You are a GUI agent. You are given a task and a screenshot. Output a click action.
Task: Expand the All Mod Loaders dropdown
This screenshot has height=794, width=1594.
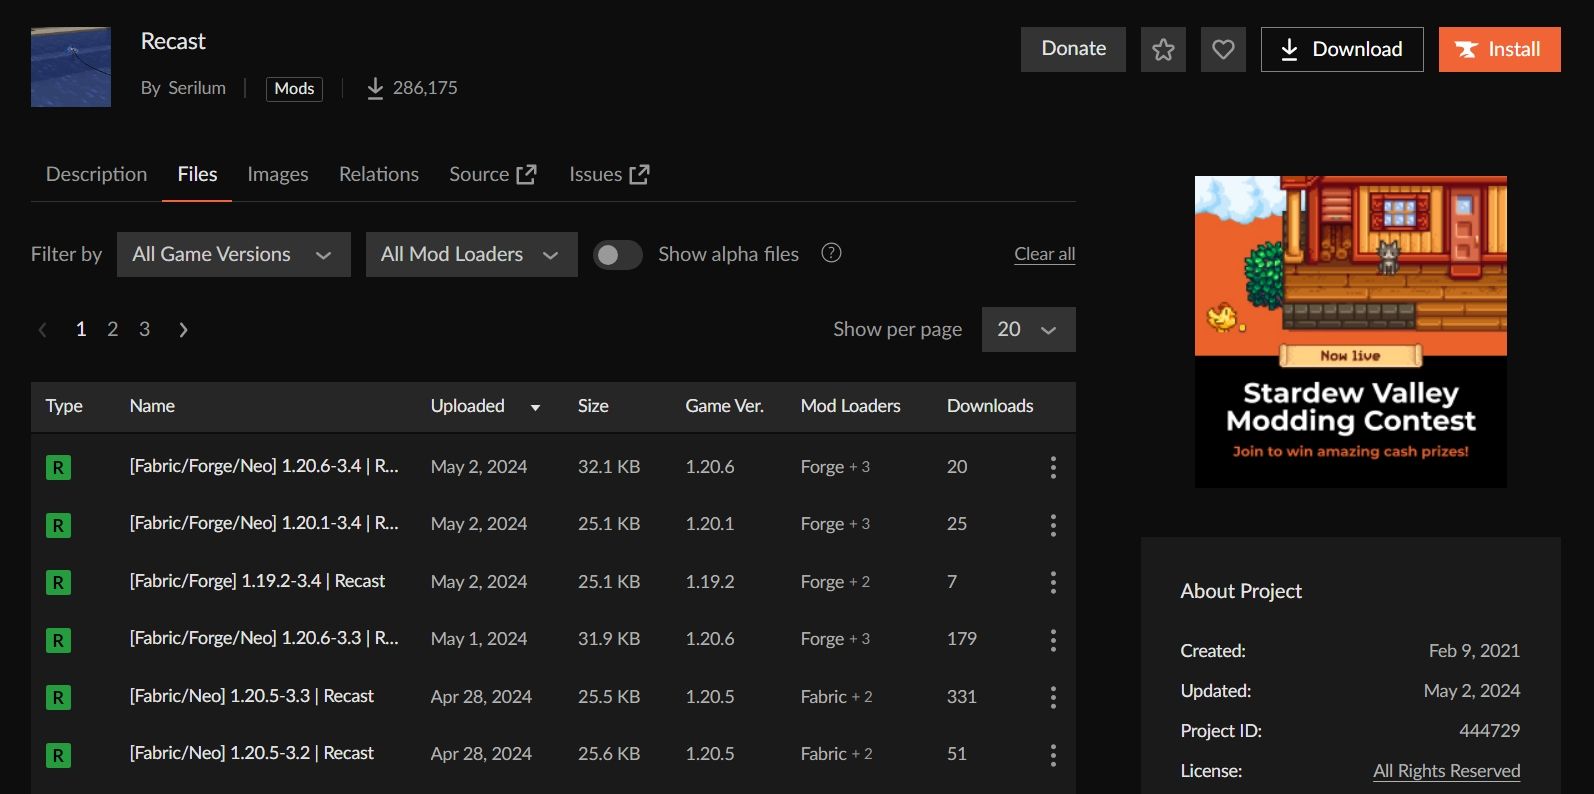click(471, 255)
